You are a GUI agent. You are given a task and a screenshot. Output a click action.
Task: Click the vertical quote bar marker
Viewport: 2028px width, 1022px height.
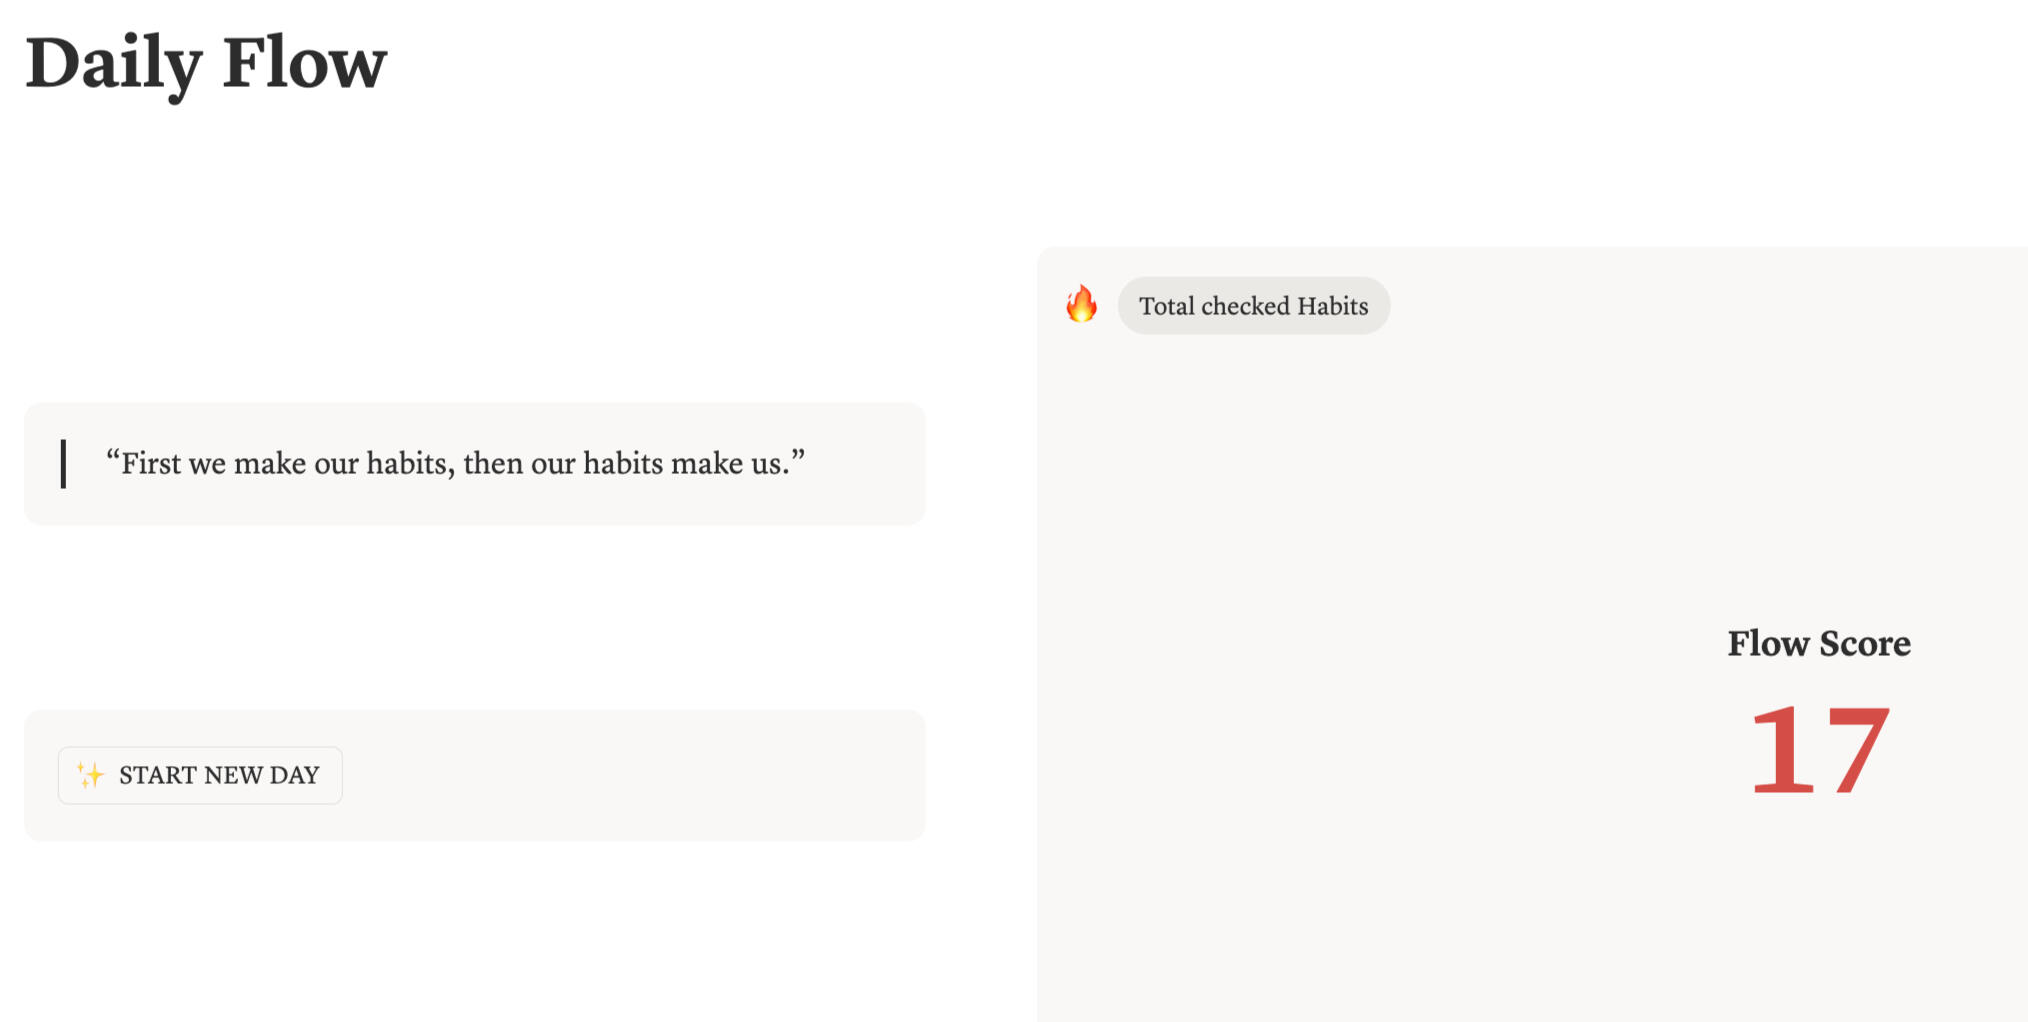(x=63, y=464)
